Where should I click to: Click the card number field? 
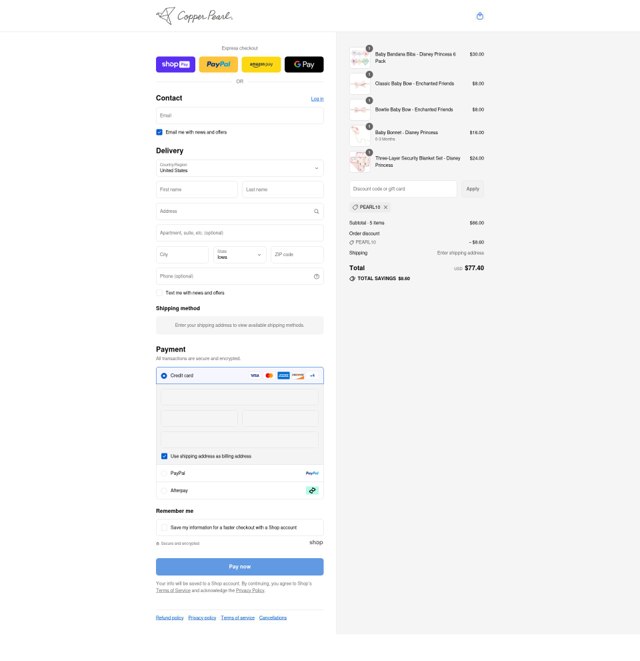click(240, 397)
